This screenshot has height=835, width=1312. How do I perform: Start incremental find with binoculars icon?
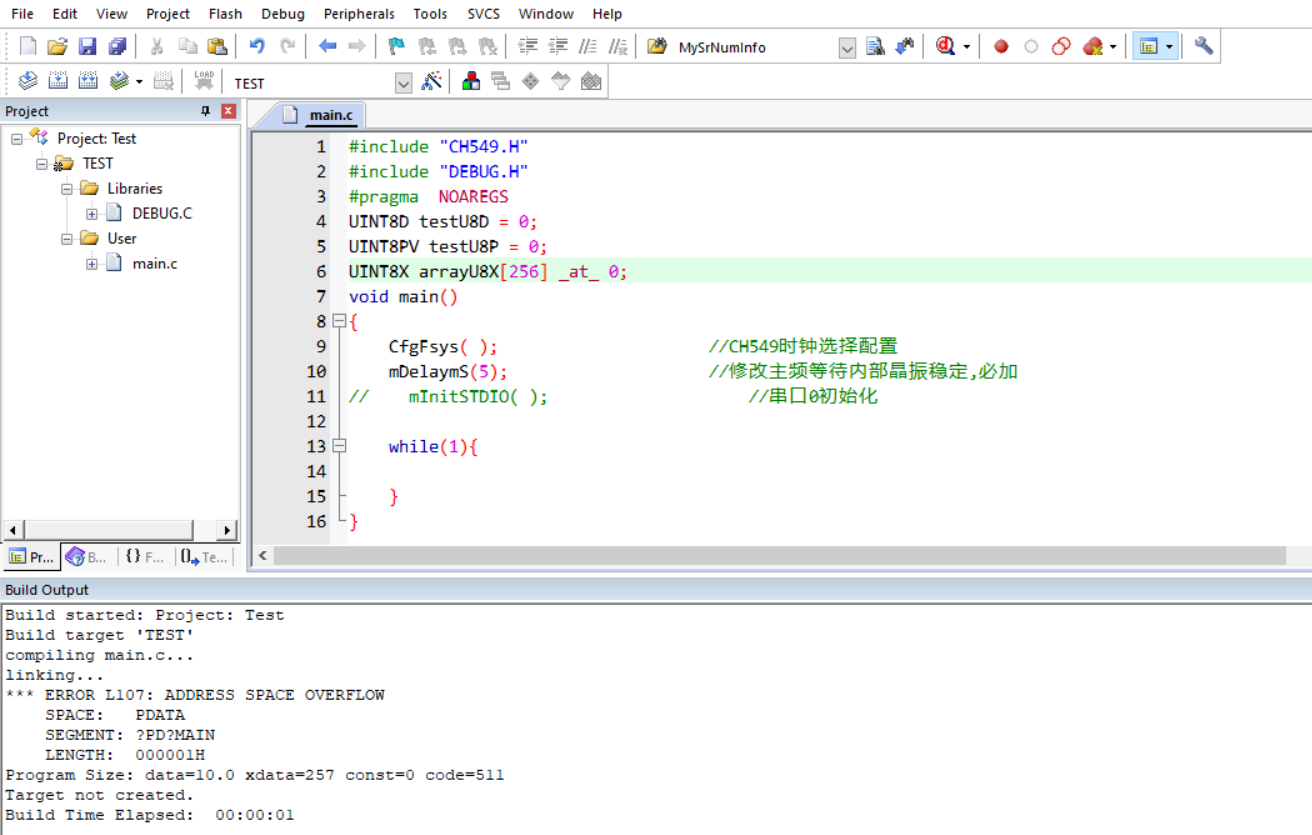(x=905, y=47)
